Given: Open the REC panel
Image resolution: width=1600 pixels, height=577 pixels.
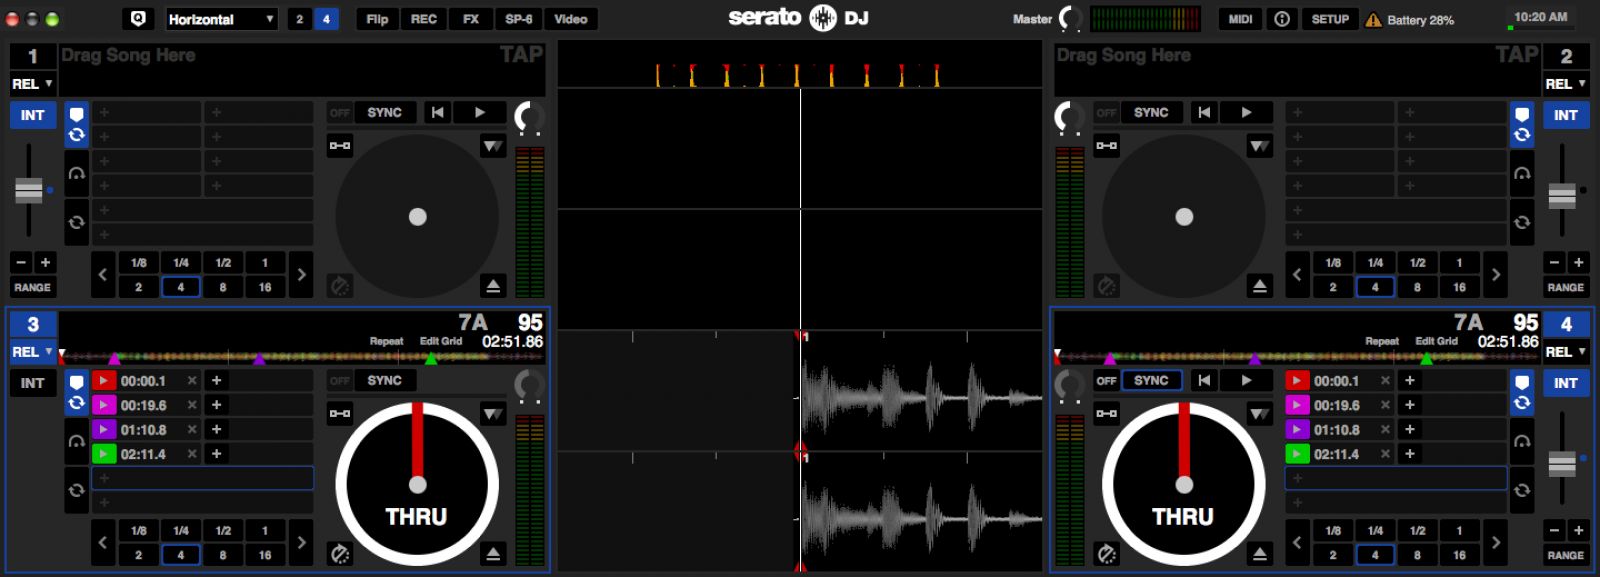Looking at the screenshot, I should 424,19.
